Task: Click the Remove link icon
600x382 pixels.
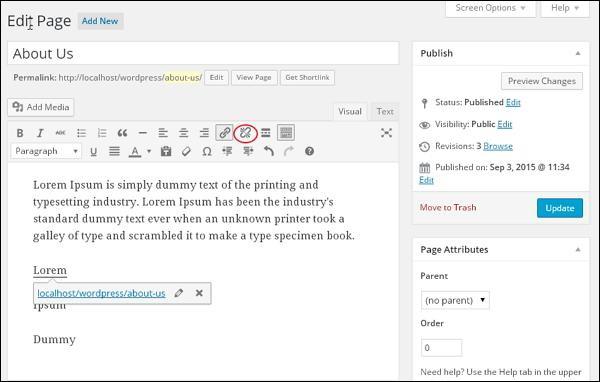Action: click(245, 133)
